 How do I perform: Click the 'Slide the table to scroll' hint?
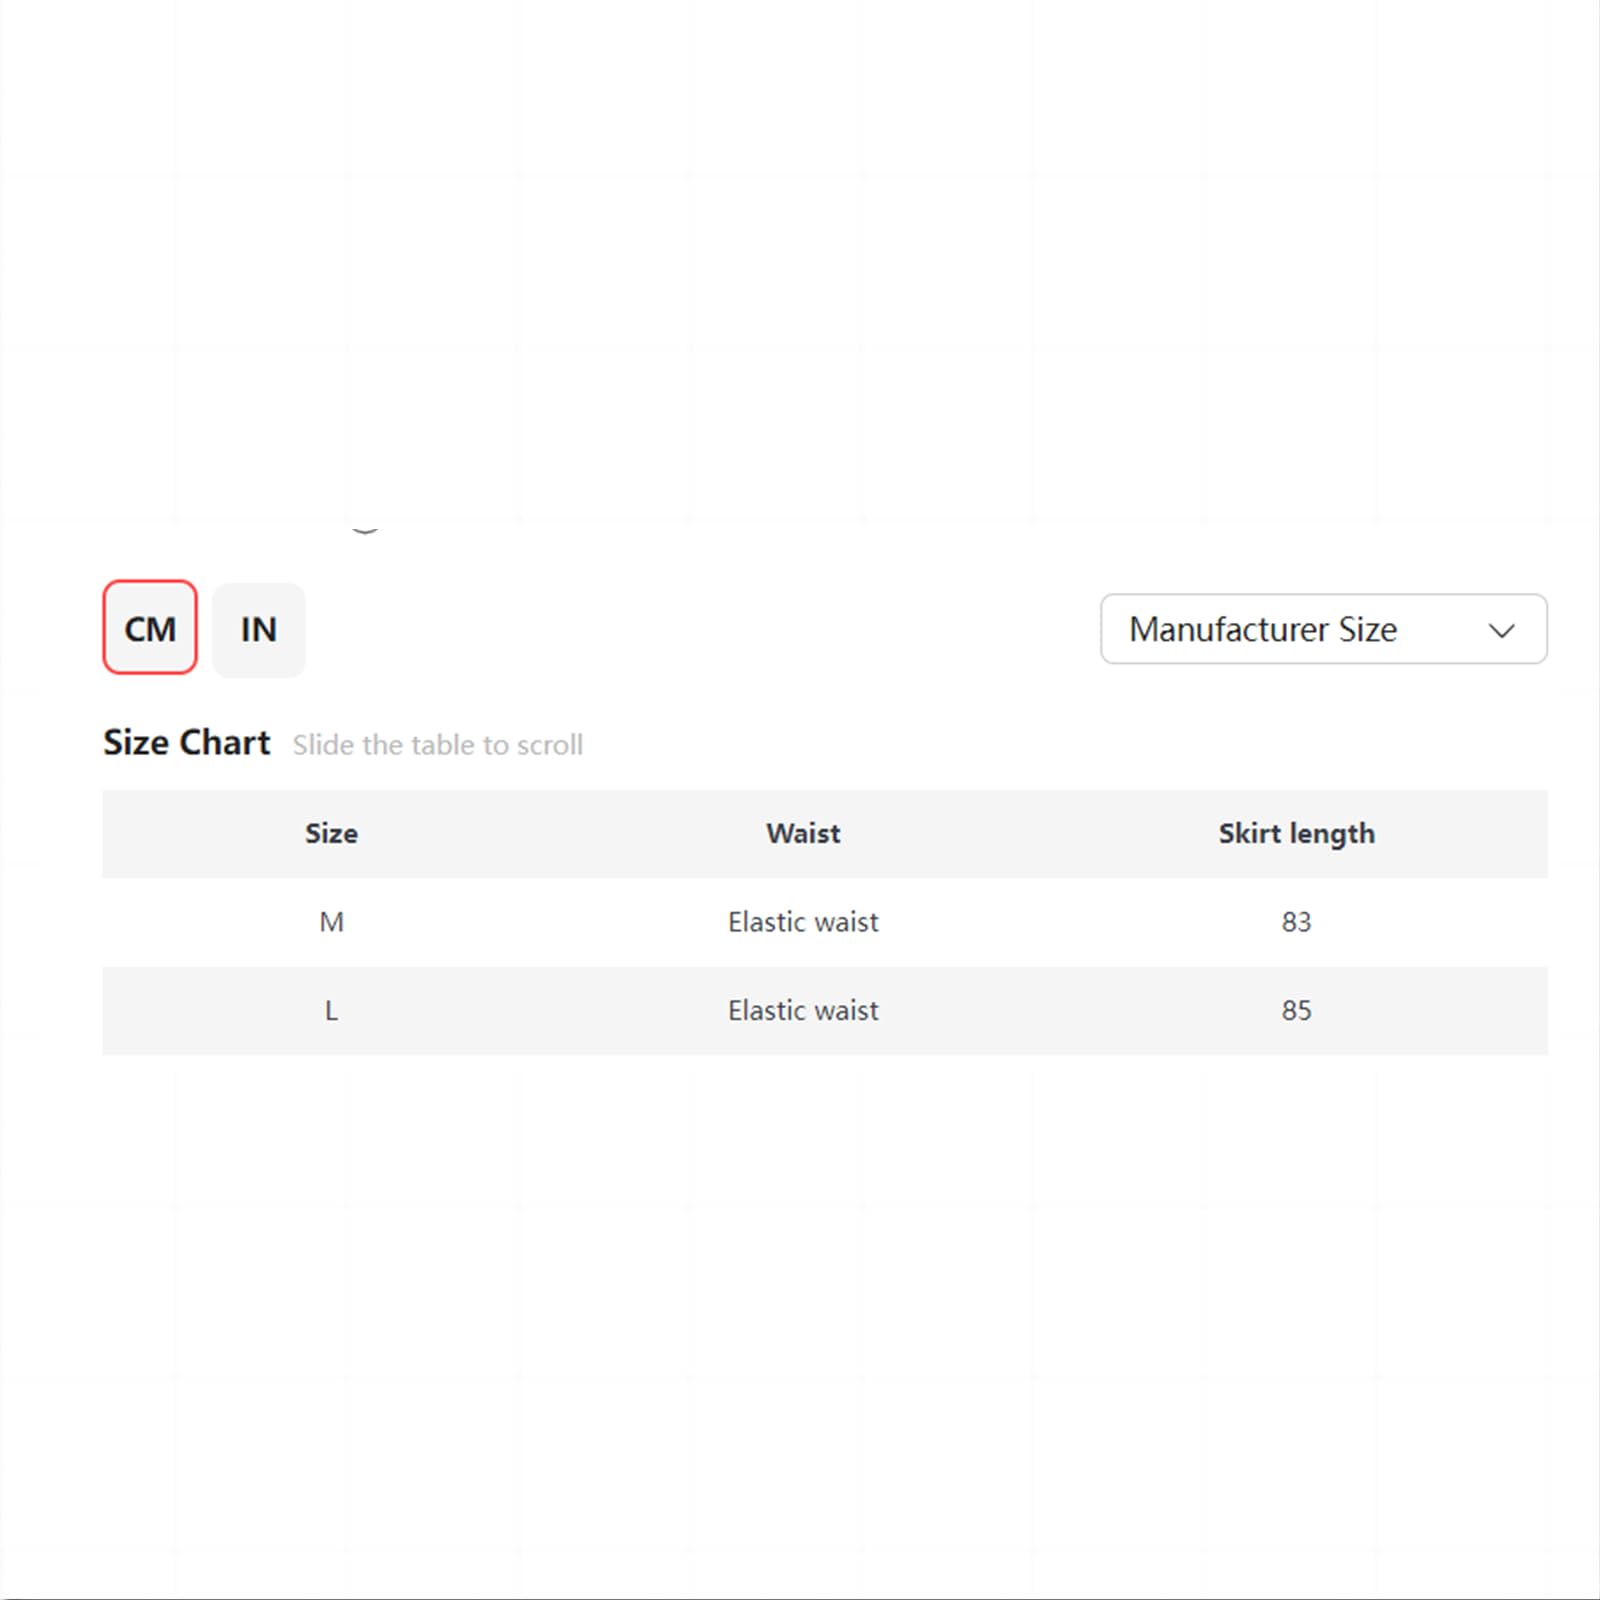click(437, 745)
